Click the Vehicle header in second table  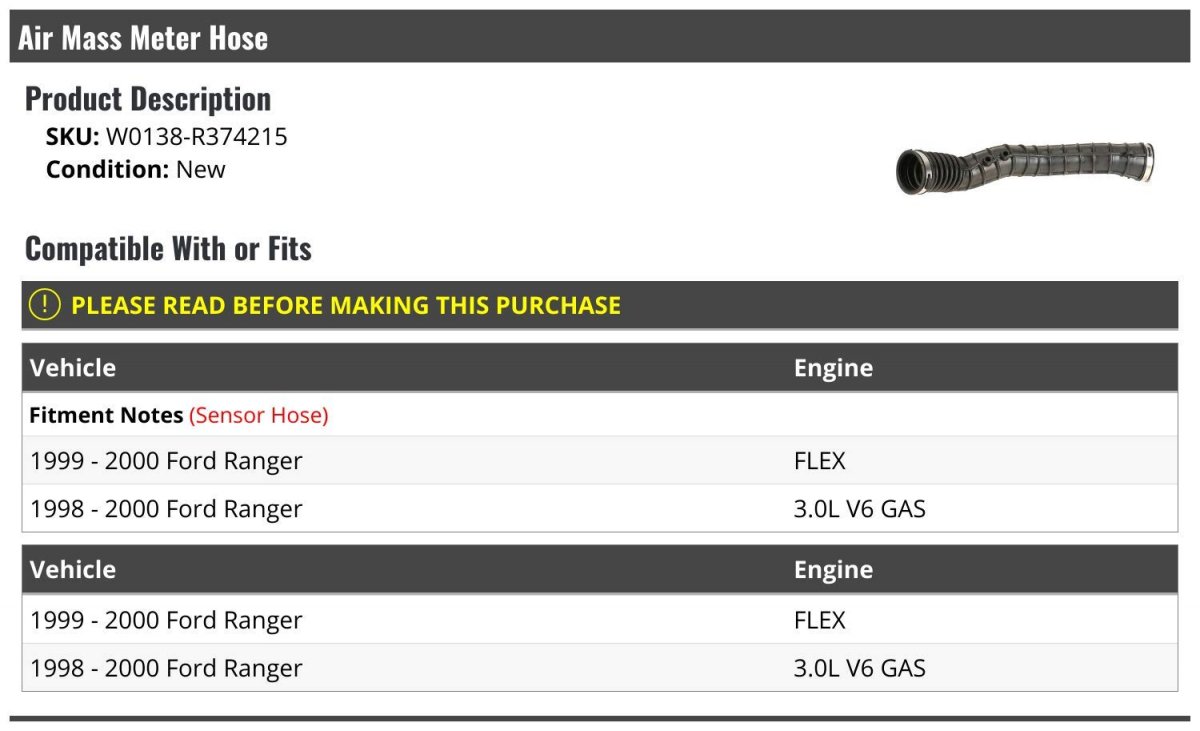pyautogui.click(x=73, y=570)
